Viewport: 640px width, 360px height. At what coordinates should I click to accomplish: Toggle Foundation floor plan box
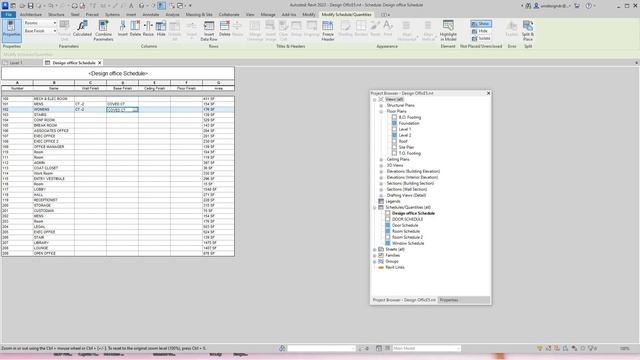(394, 123)
